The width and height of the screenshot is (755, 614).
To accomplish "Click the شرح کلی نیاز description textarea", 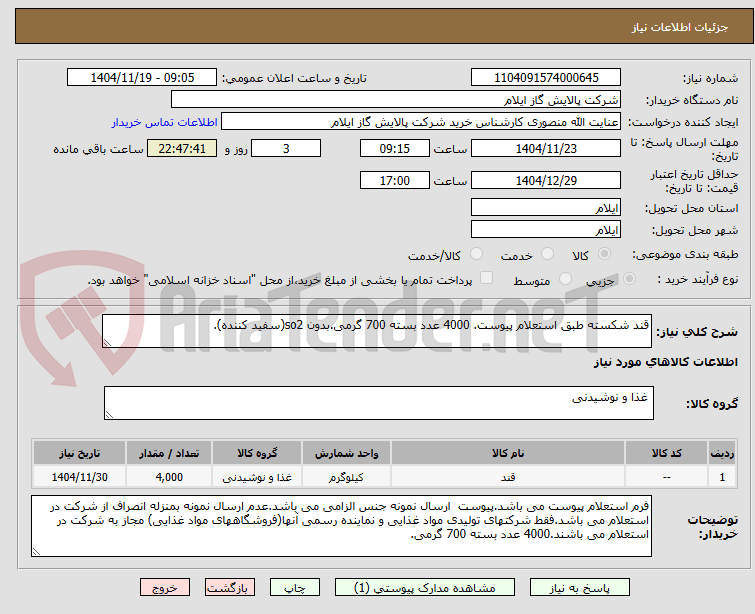I will (x=377, y=331).
